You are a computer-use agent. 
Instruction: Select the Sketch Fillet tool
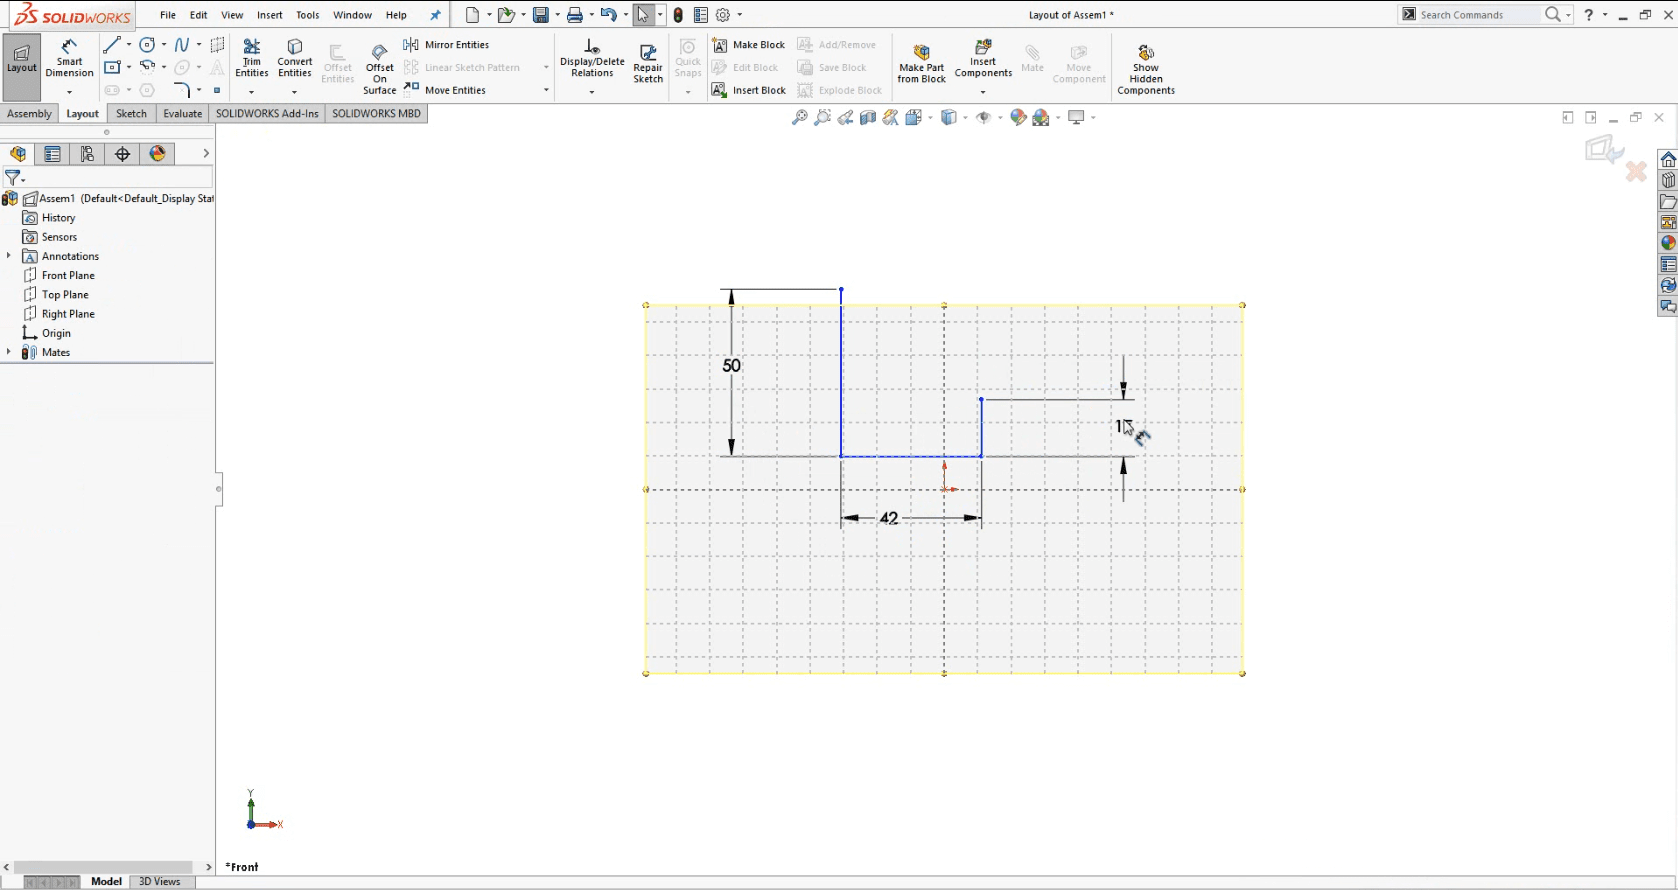pyautogui.click(x=182, y=90)
